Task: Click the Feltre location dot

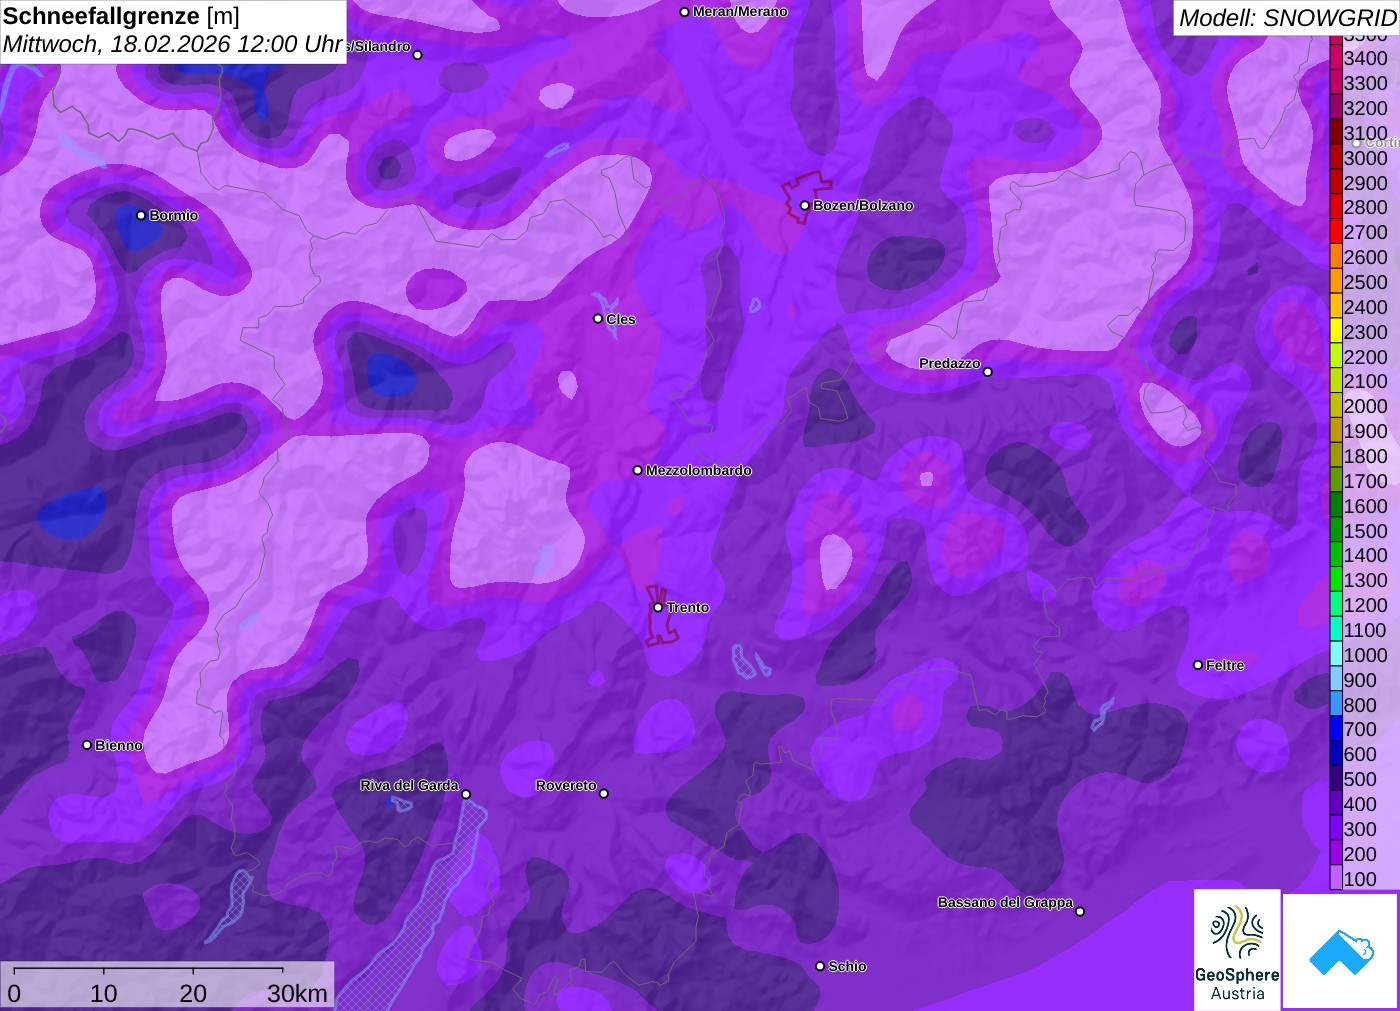Action: [1198, 665]
